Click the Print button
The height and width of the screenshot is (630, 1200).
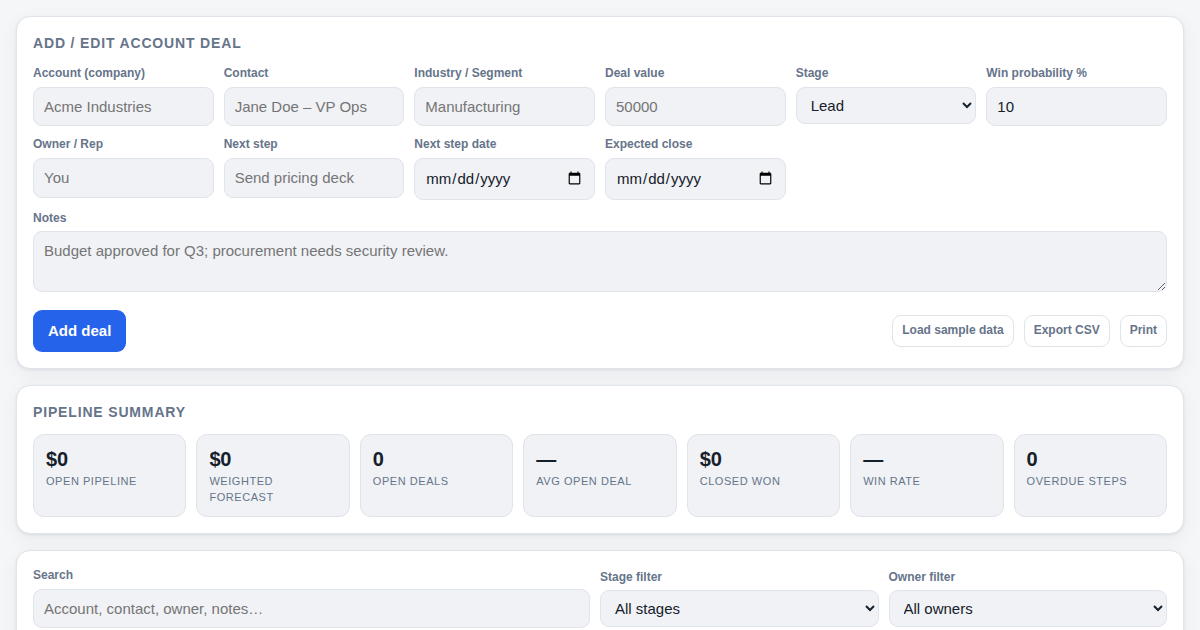coord(1143,330)
